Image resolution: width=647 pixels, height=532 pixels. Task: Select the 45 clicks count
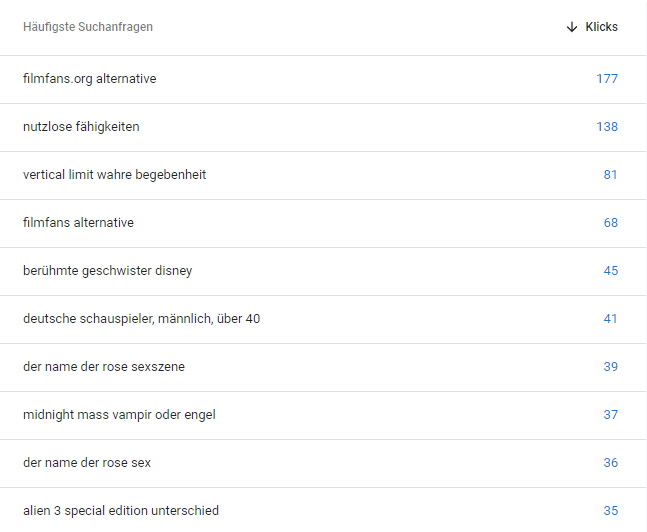610,271
